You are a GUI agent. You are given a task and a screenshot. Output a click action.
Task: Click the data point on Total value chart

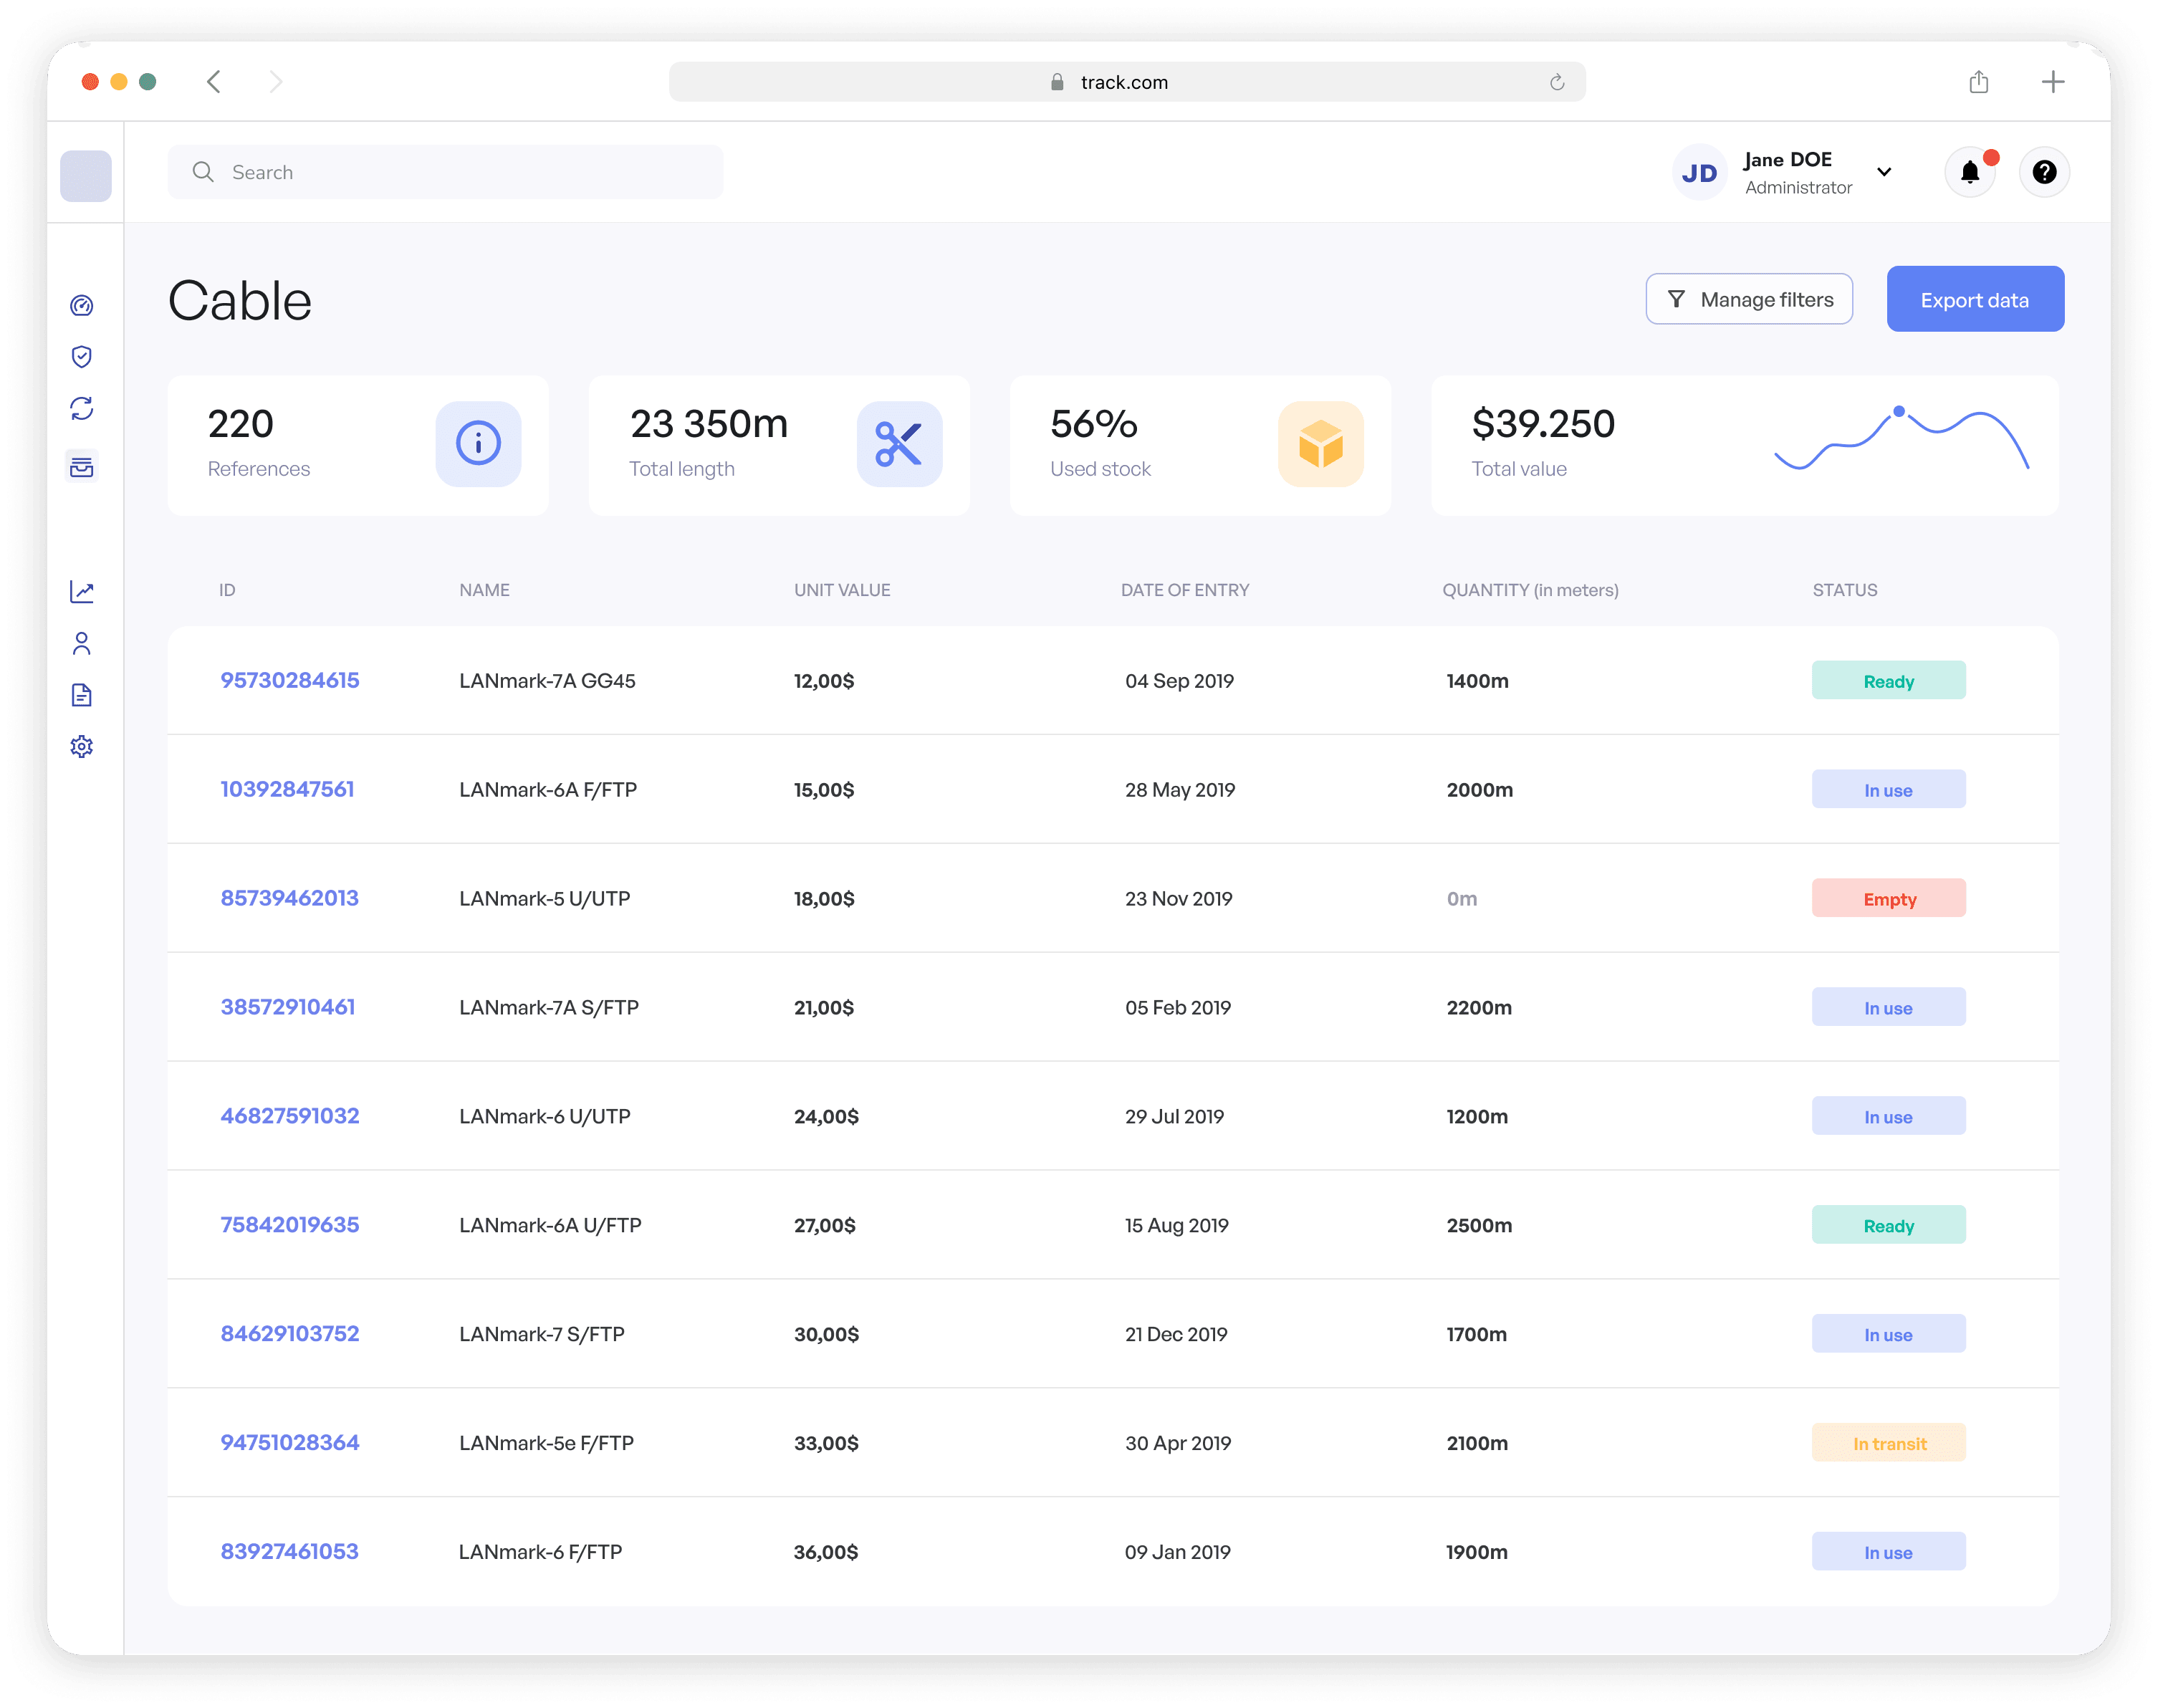point(1898,411)
